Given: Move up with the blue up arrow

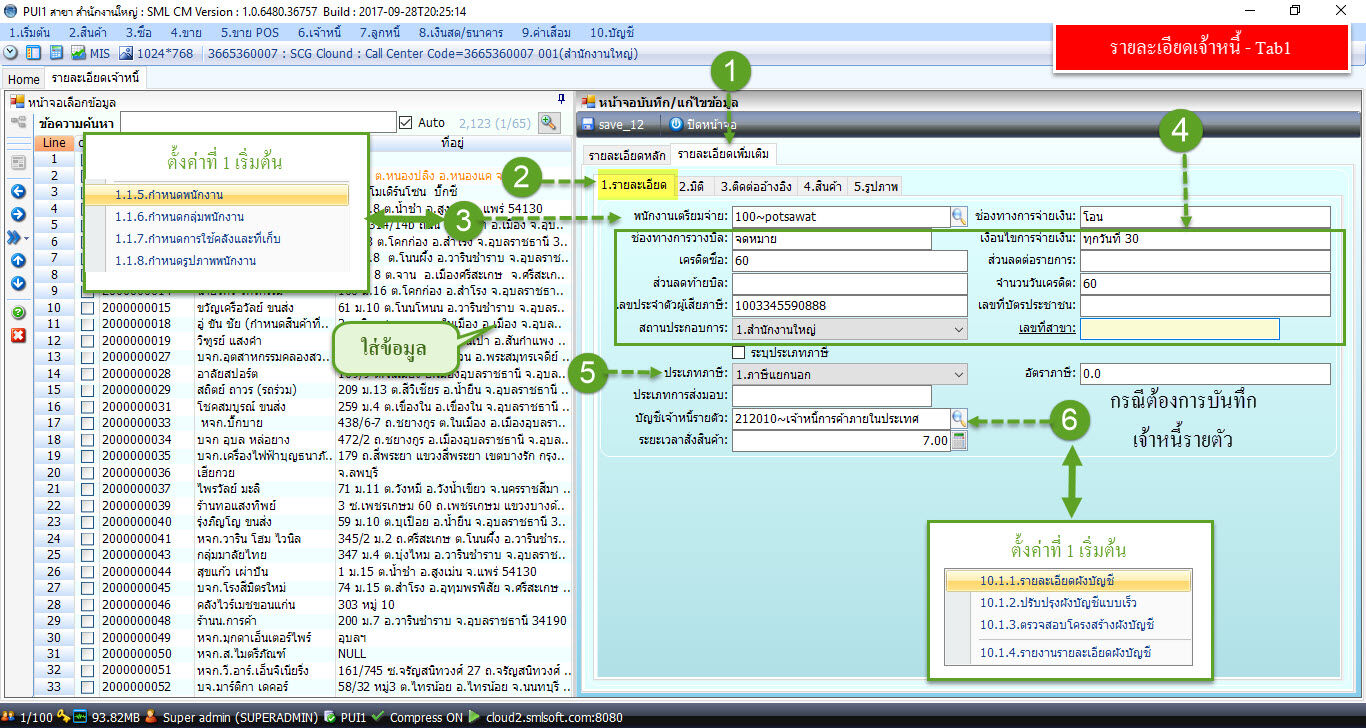Looking at the screenshot, I should (x=18, y=260).
